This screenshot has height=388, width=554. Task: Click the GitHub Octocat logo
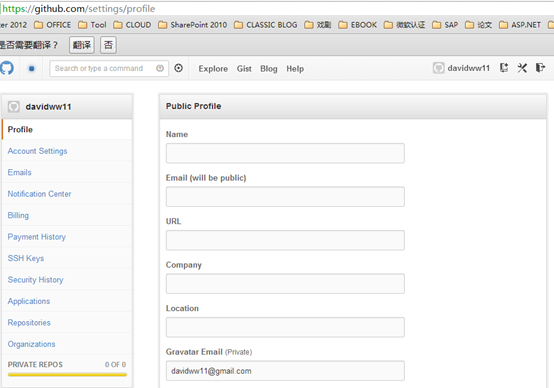(x=6, y=68)
